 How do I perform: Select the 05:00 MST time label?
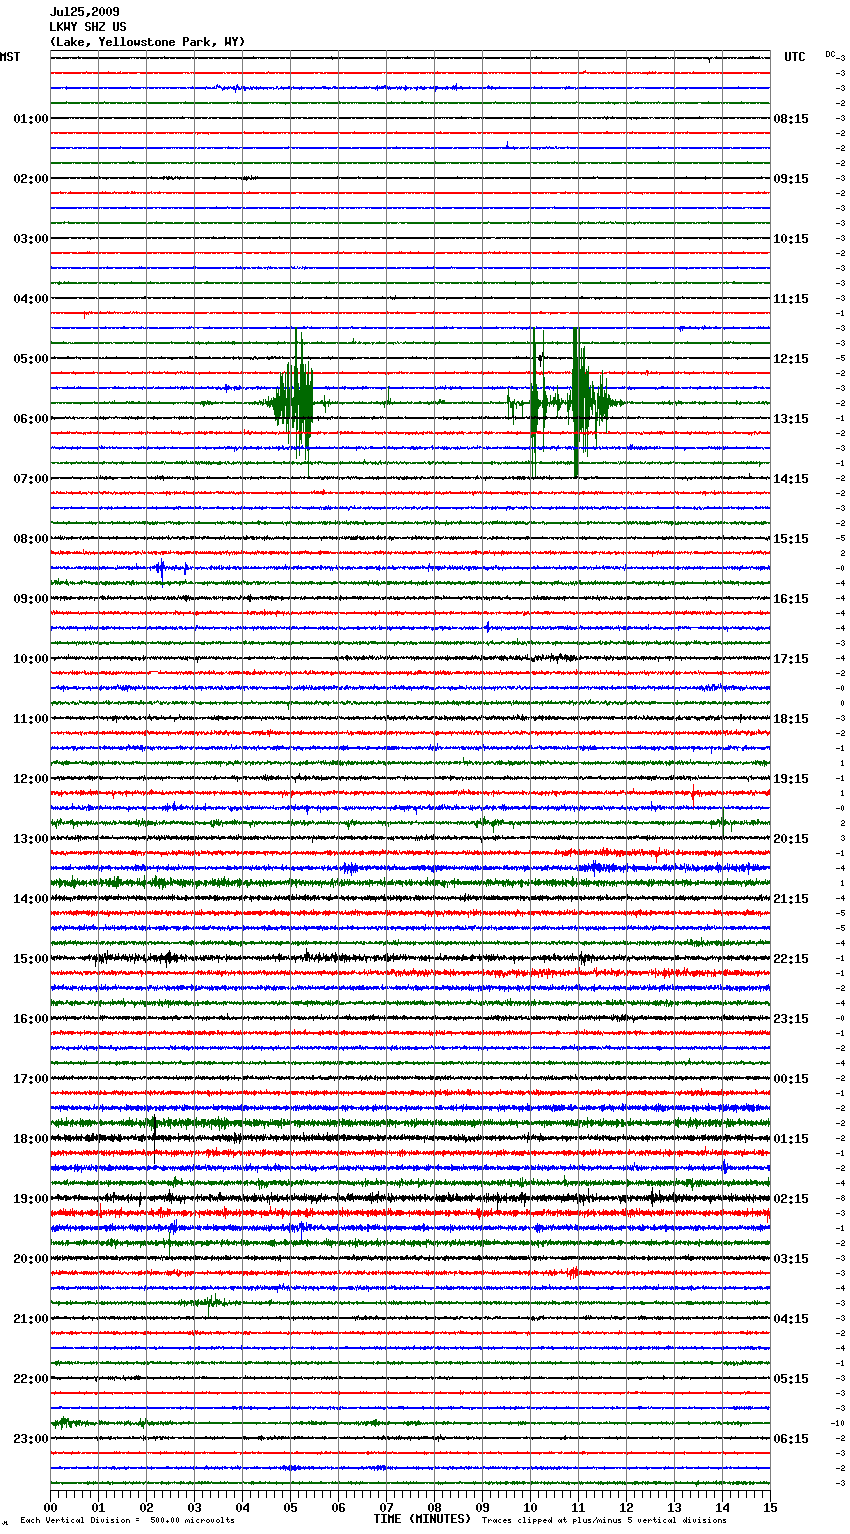click(x=30, y=359)
